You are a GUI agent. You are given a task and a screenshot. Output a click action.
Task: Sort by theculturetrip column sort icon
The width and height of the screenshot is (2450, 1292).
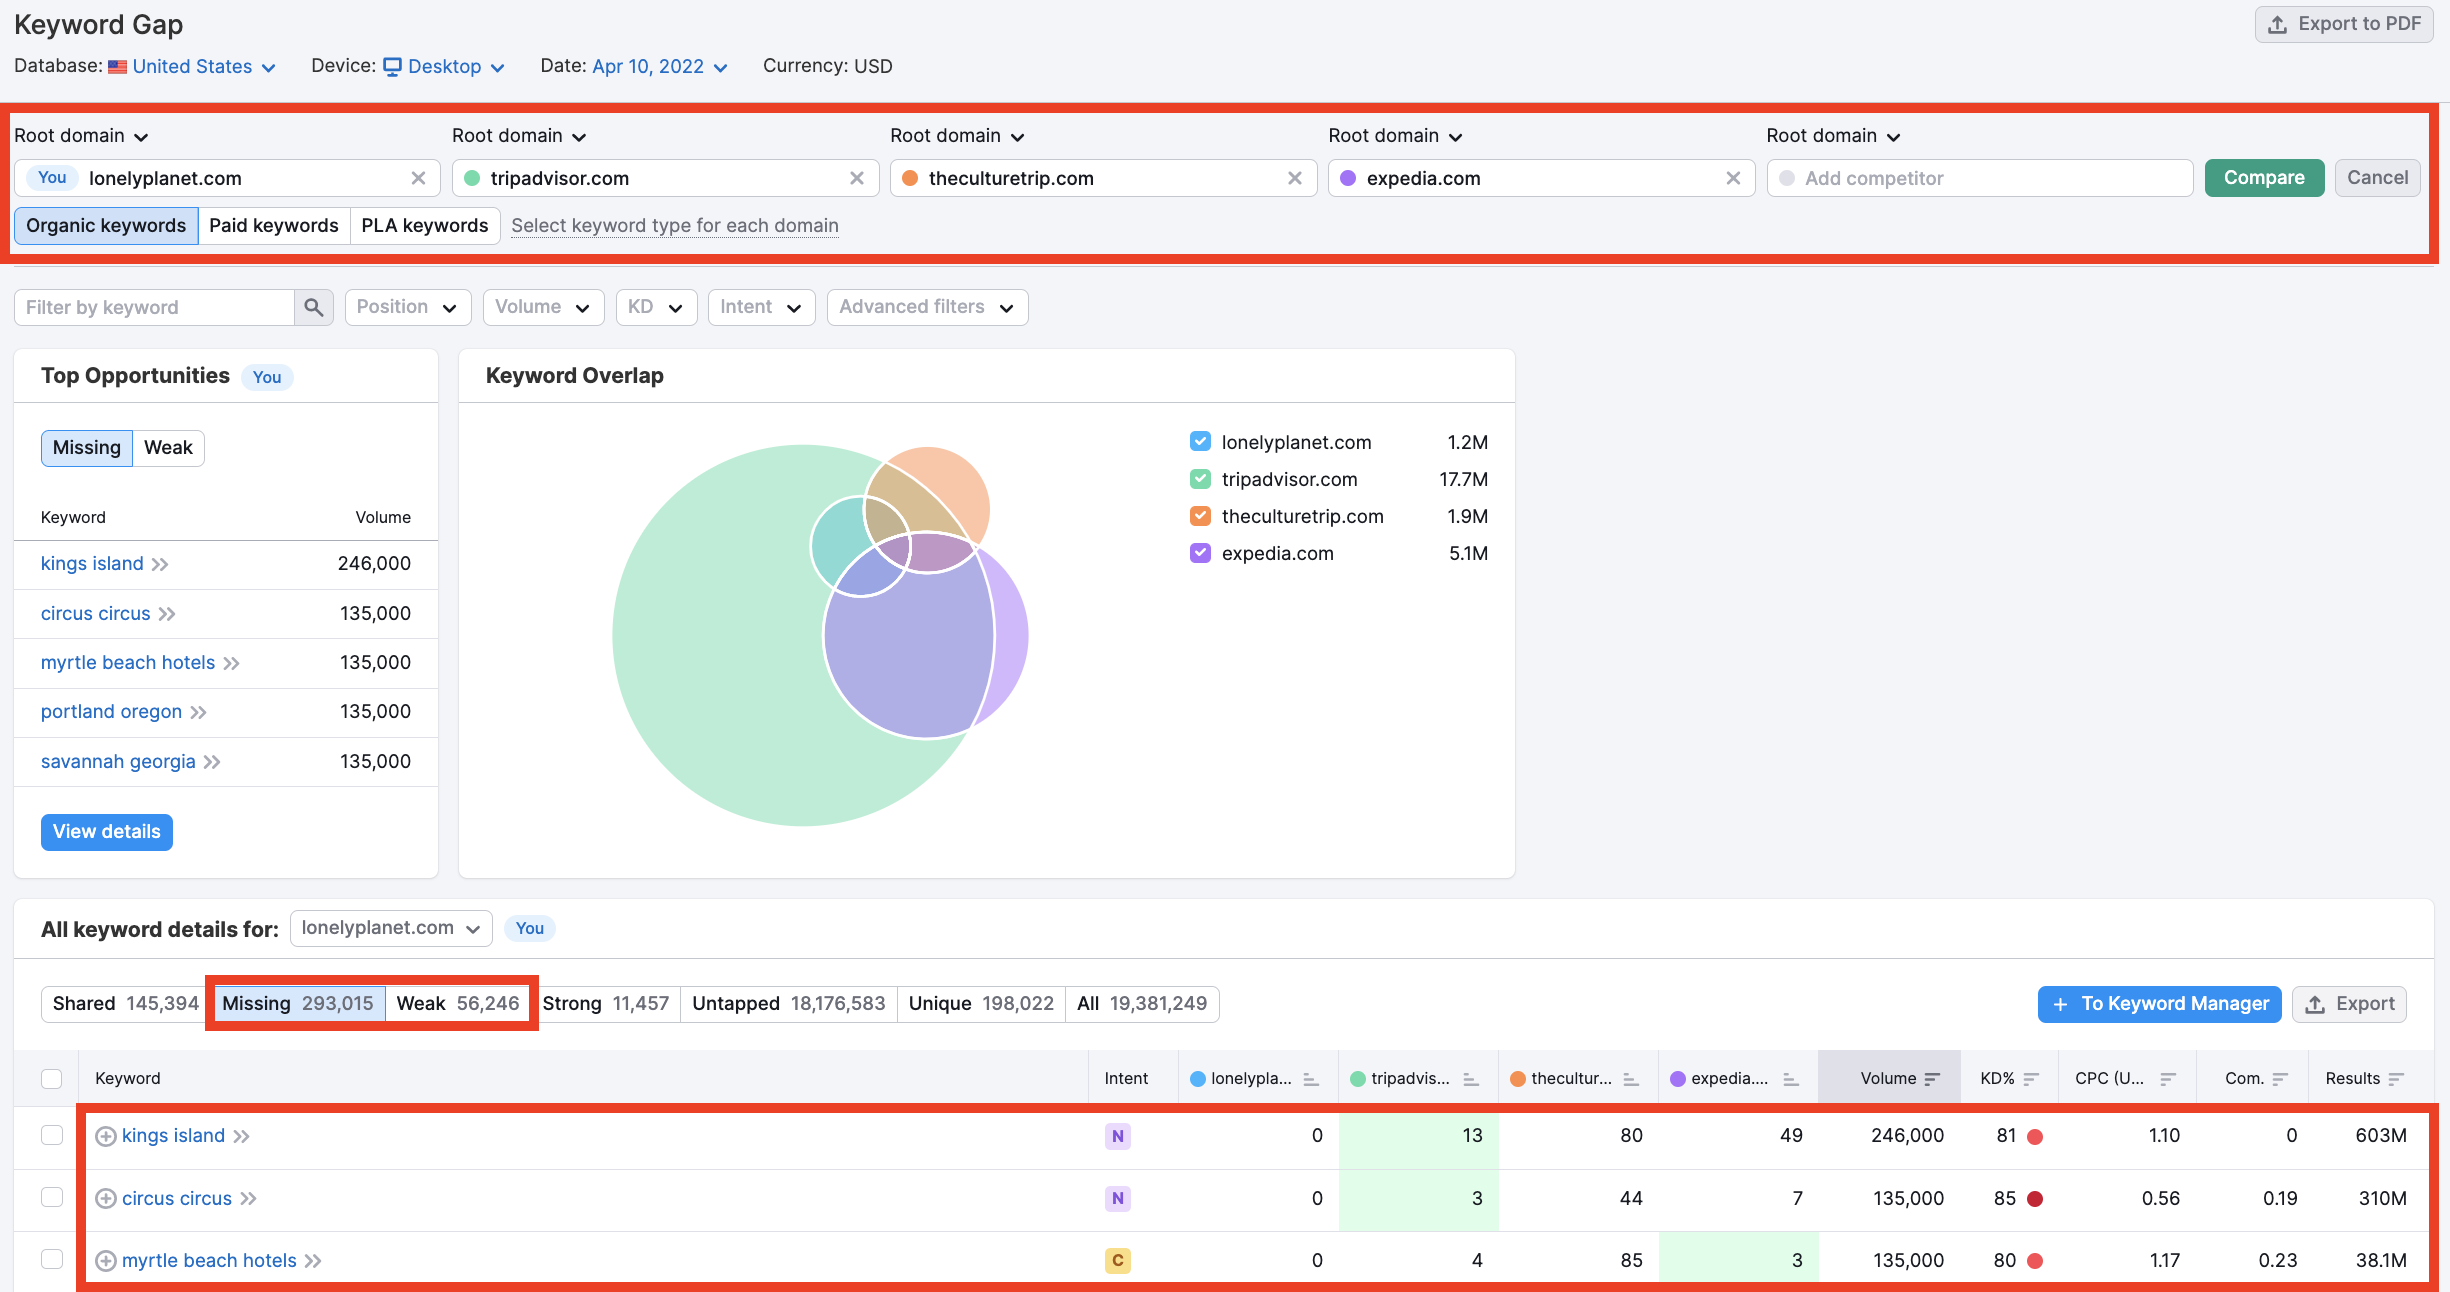click(1631, 1079)
